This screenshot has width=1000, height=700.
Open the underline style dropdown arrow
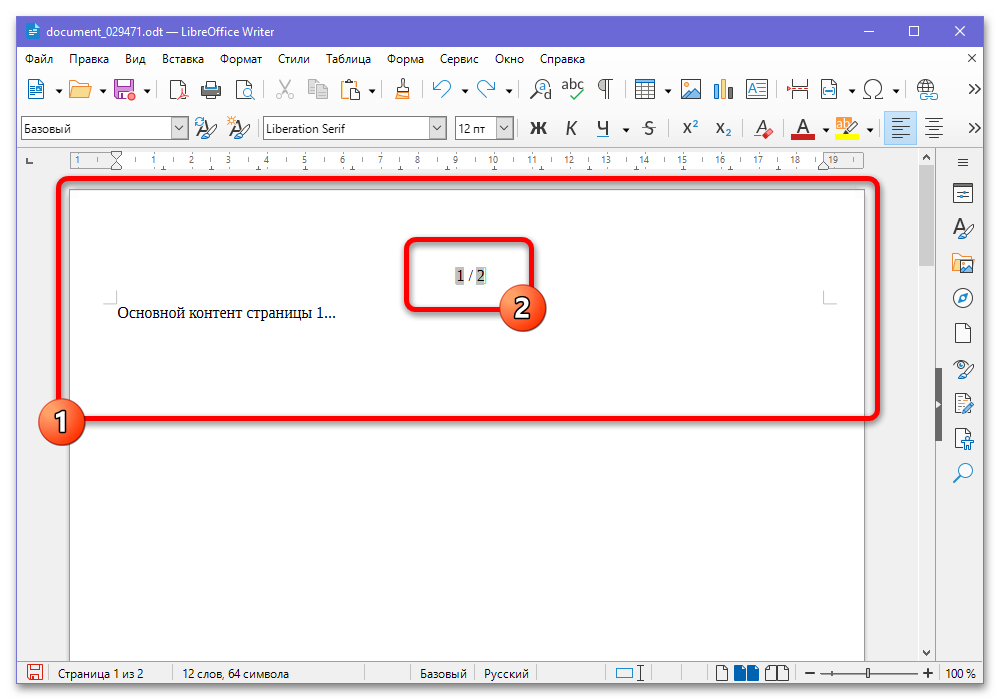click(626, 129)
